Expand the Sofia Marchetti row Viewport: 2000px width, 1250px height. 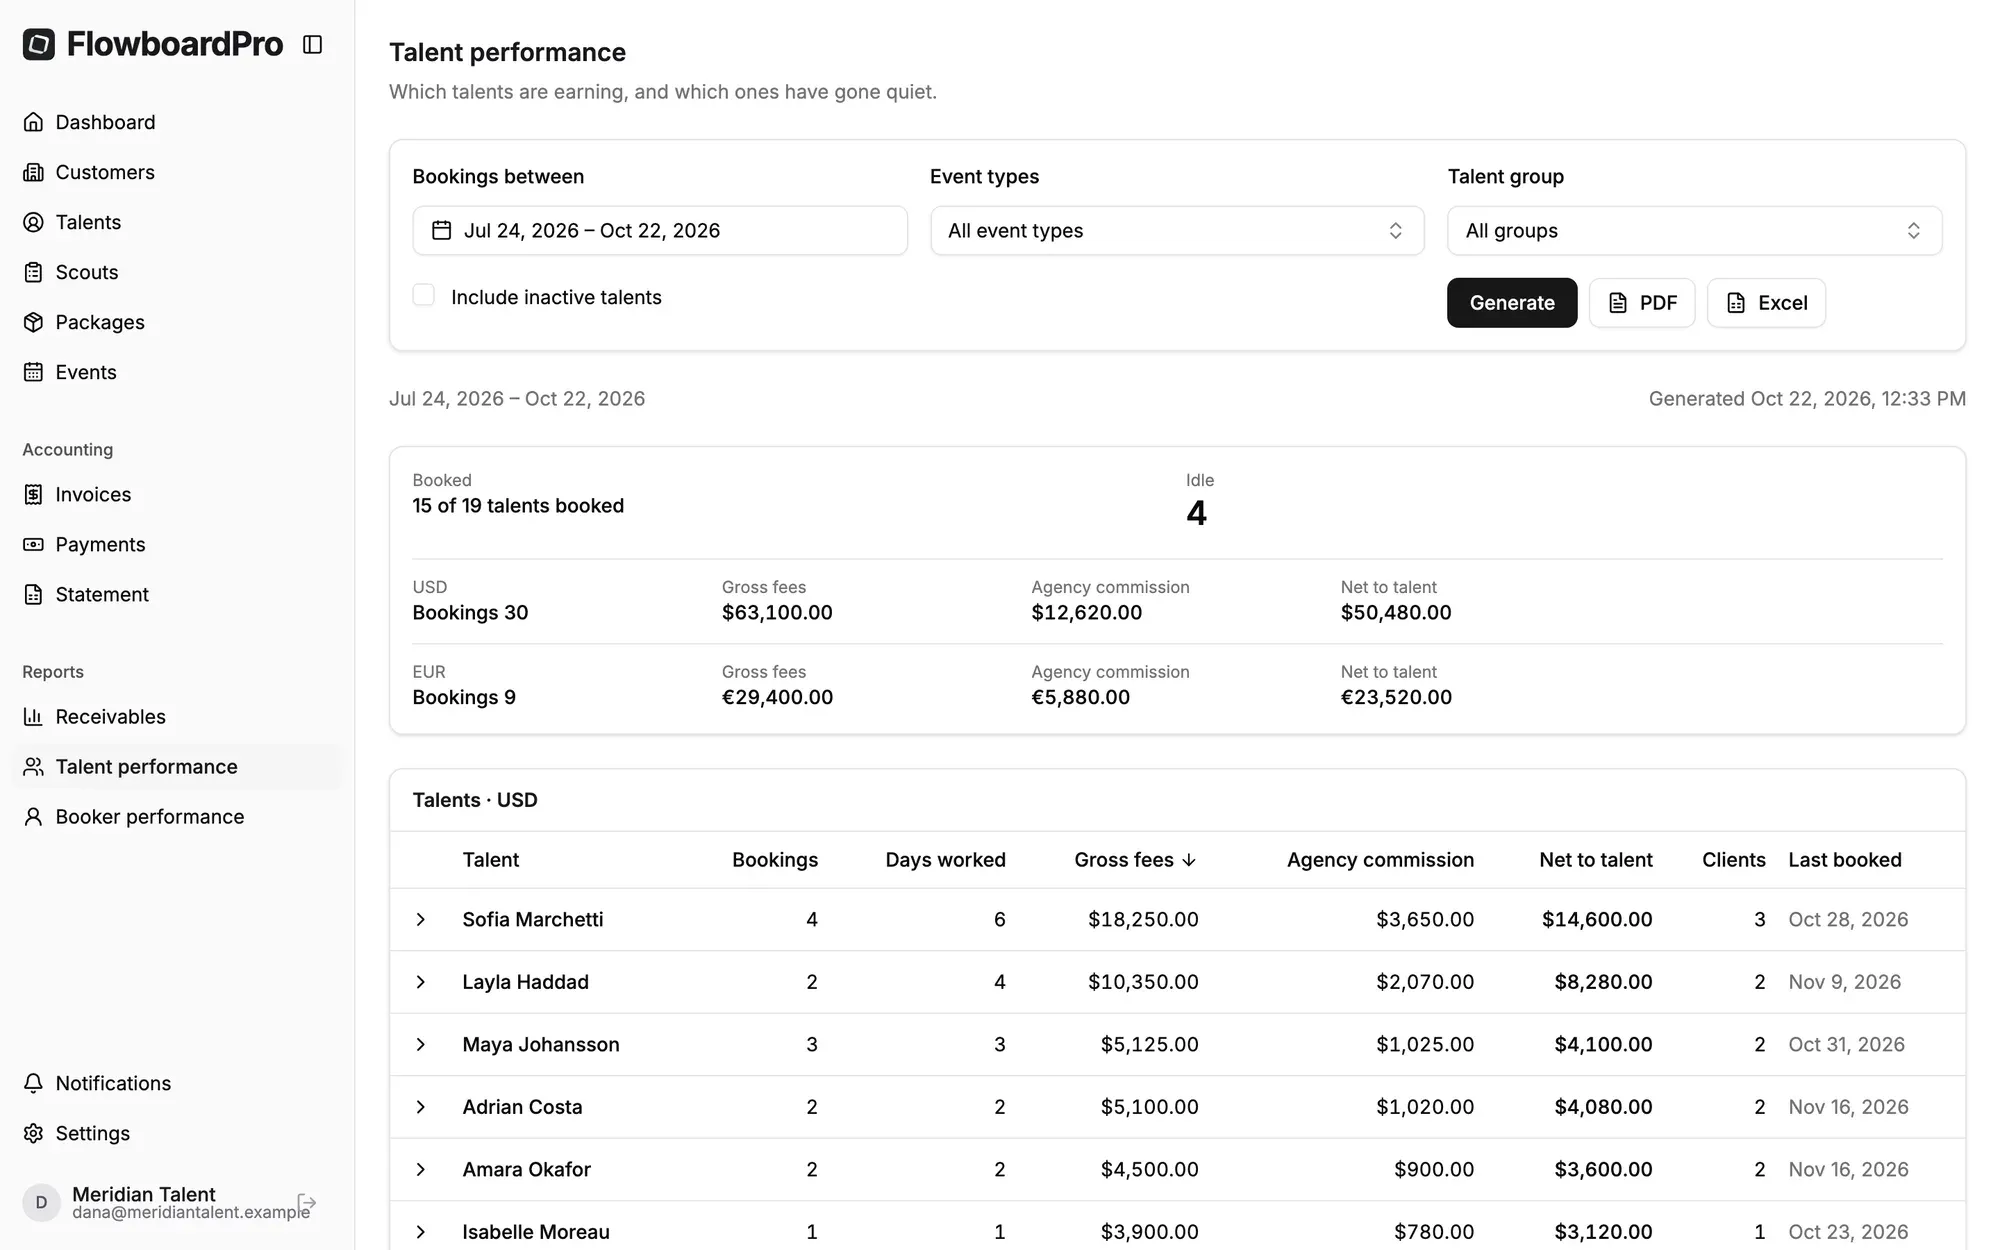[421, 919]
